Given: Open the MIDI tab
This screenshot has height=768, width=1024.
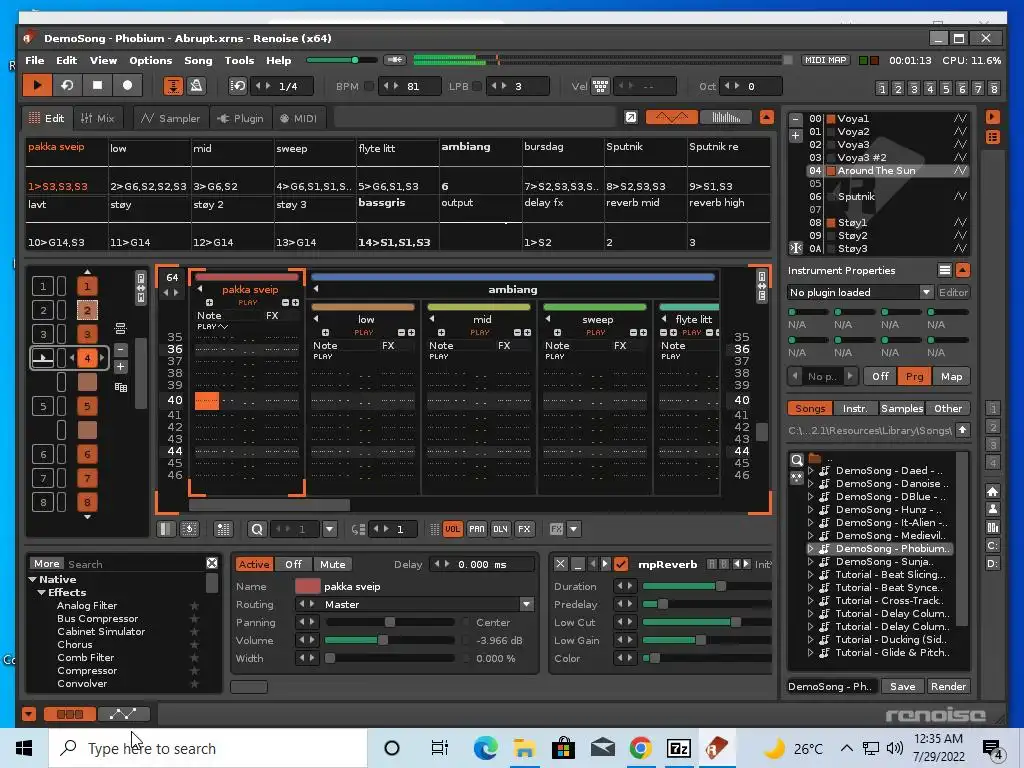Looking at the screenshot, I should coord(298,118).
